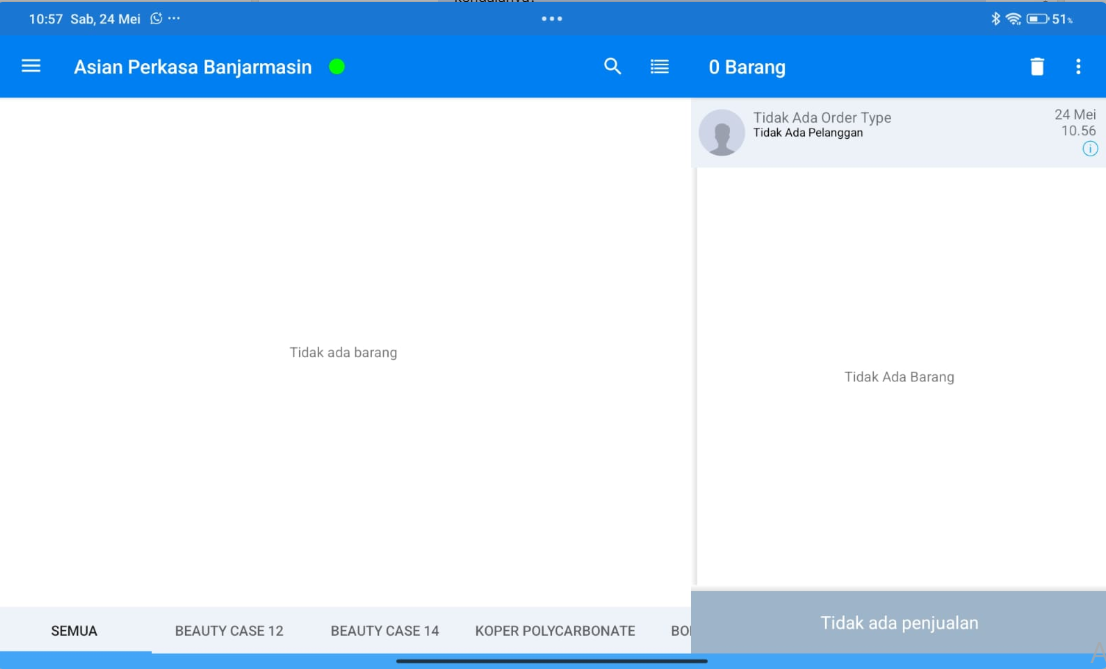
Task: Switch to BEAUTY CASE 12 tab
Action: pos(229,631)
